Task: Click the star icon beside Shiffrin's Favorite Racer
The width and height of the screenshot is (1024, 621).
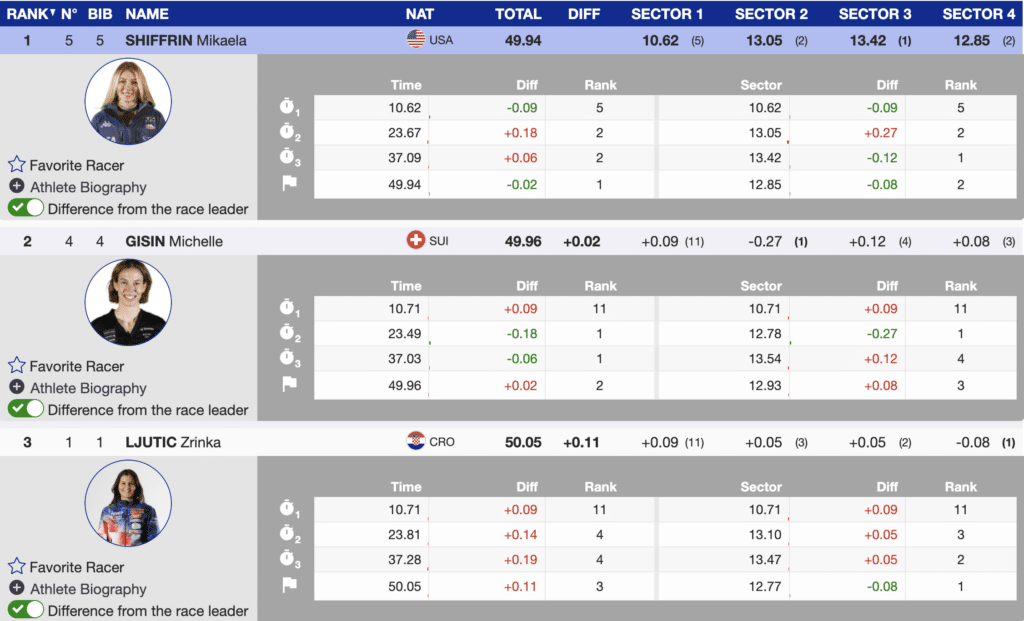Action: 17,165
